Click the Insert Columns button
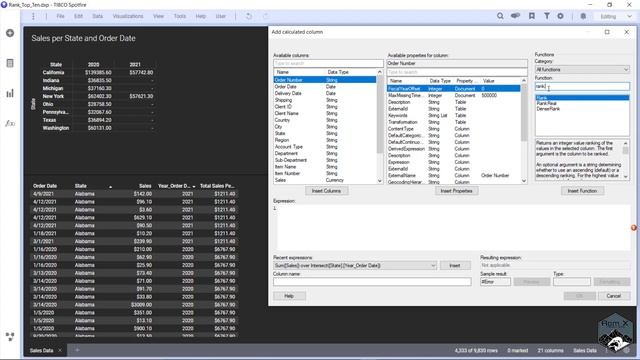Screen dimensions: 640x360 [327, 191]
